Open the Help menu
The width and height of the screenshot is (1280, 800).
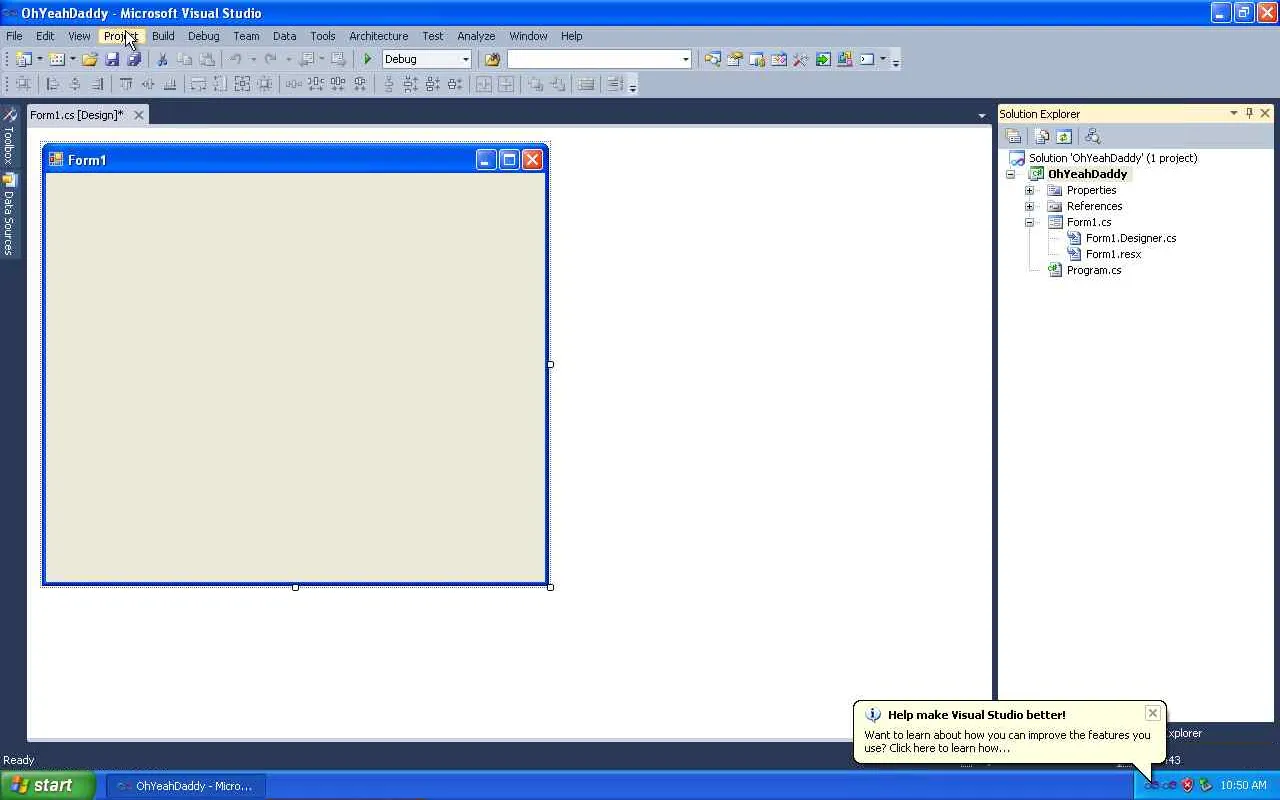tap(571, 36)
